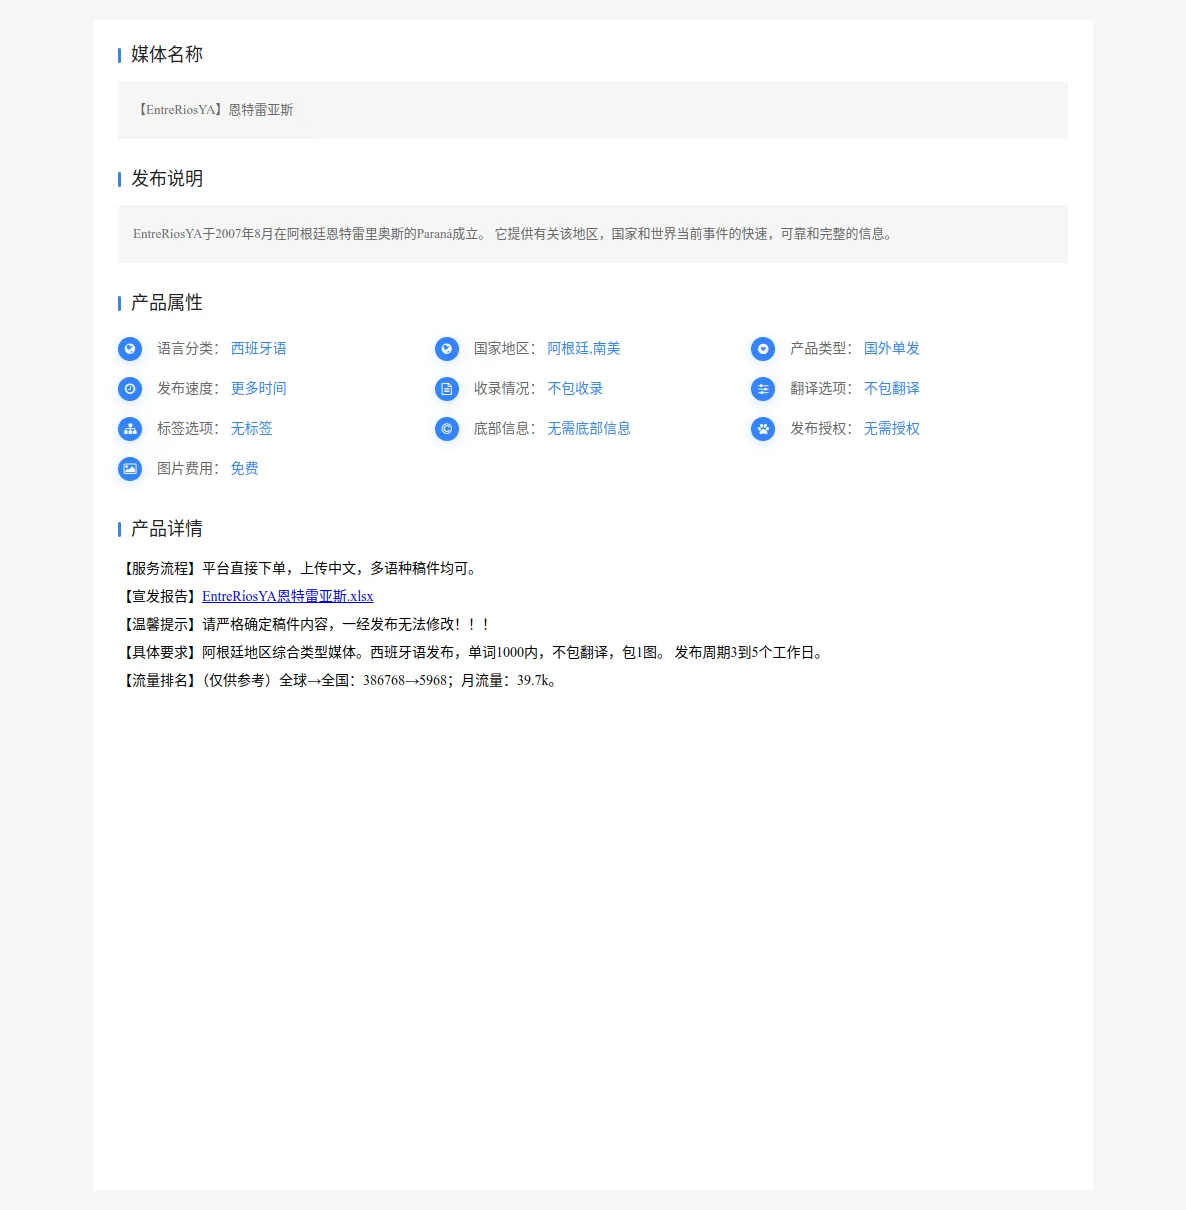Click the globe icon beside 国家地区
Screen dimensions: 1186x1210
447,349
